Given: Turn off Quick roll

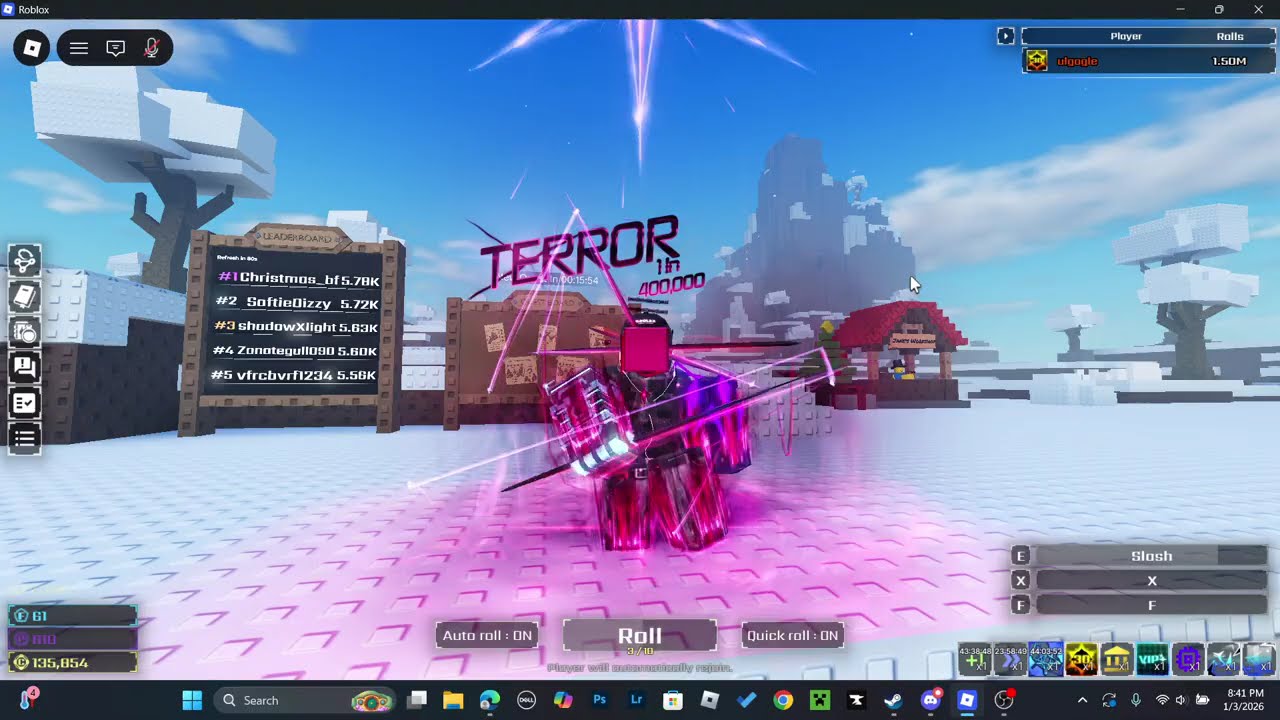Looking at the screenshot, I should [x=793, y=635].
